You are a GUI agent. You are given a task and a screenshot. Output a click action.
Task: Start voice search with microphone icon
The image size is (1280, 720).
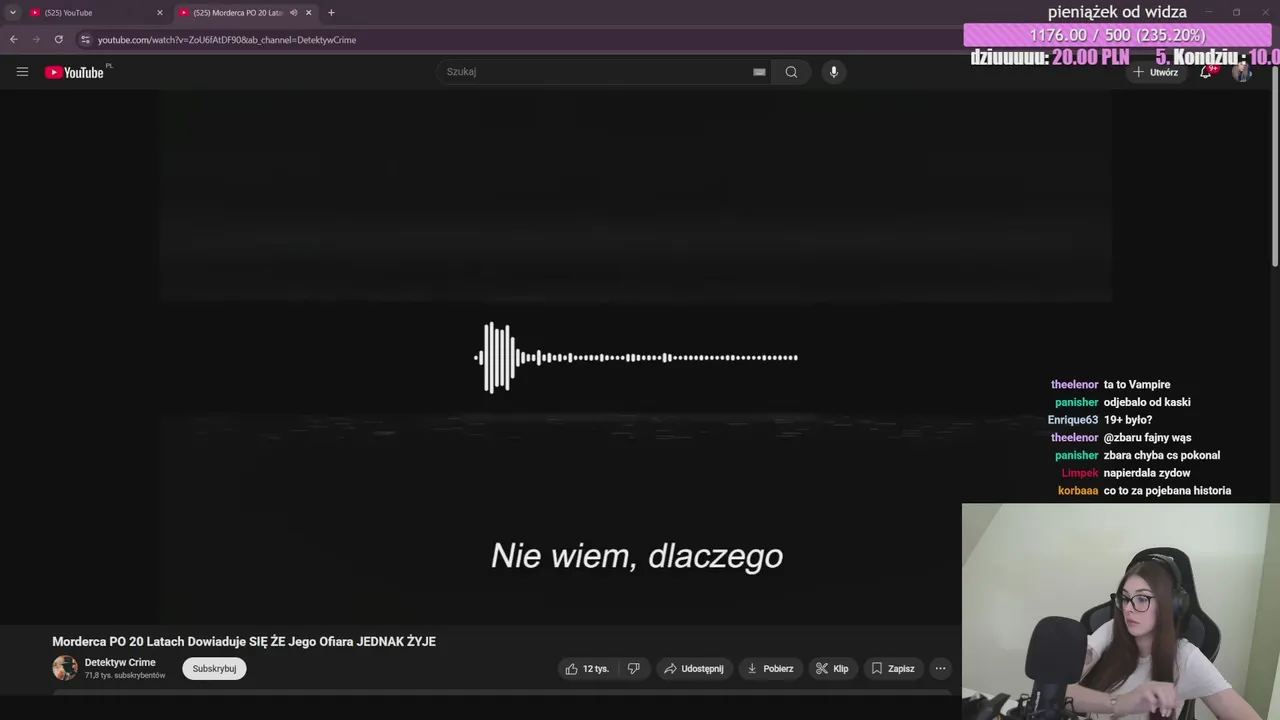[834, 72]
